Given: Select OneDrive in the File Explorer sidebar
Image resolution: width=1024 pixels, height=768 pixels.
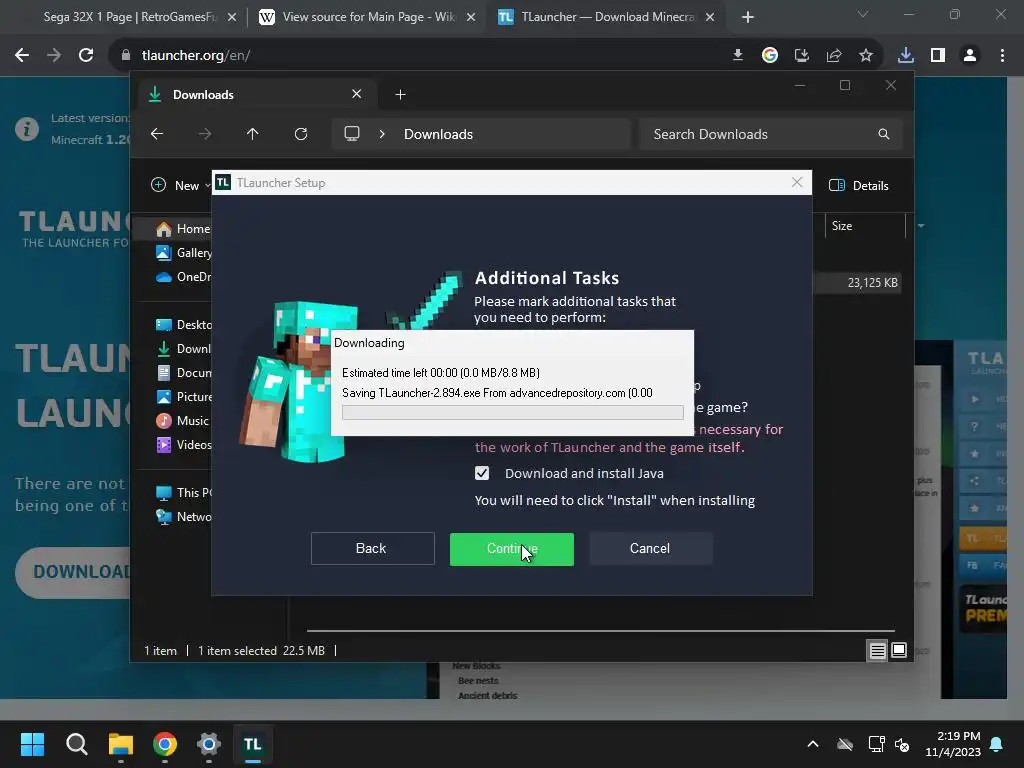Looking at the screenshot, I should 183,277.
